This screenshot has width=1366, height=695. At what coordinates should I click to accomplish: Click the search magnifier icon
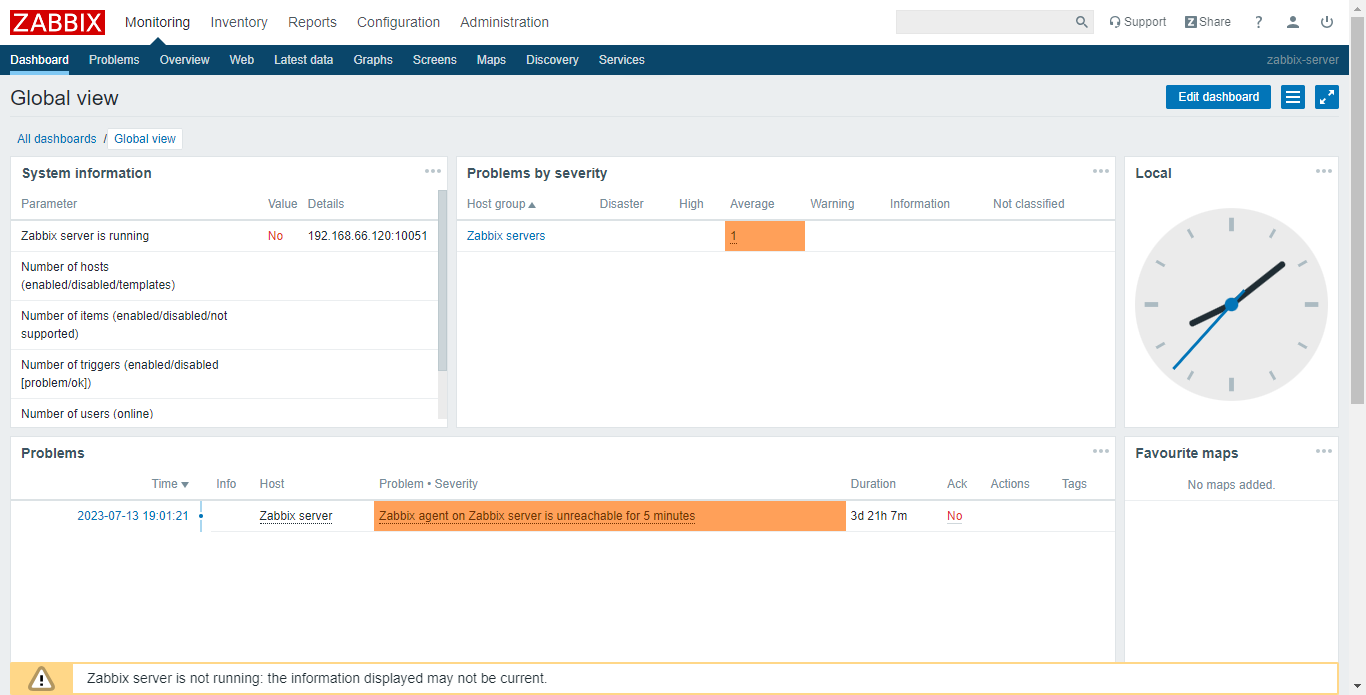(x=1082, y=22)
